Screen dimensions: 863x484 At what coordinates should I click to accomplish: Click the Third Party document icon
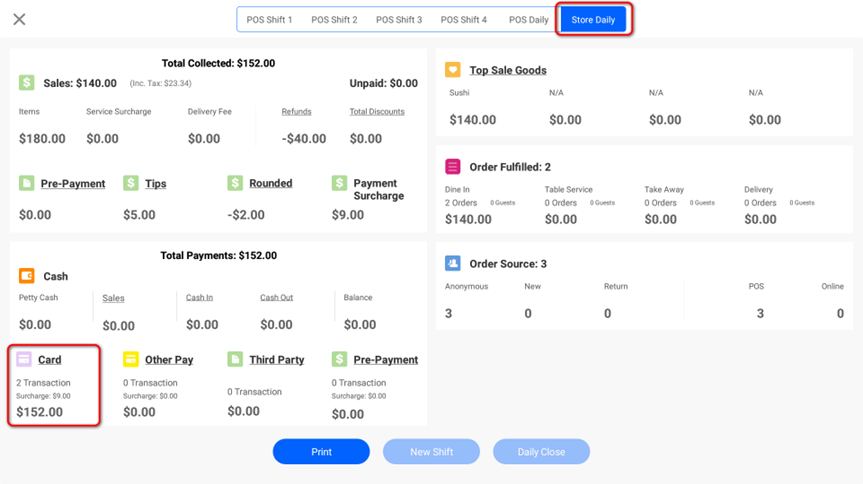coord(235,360)
